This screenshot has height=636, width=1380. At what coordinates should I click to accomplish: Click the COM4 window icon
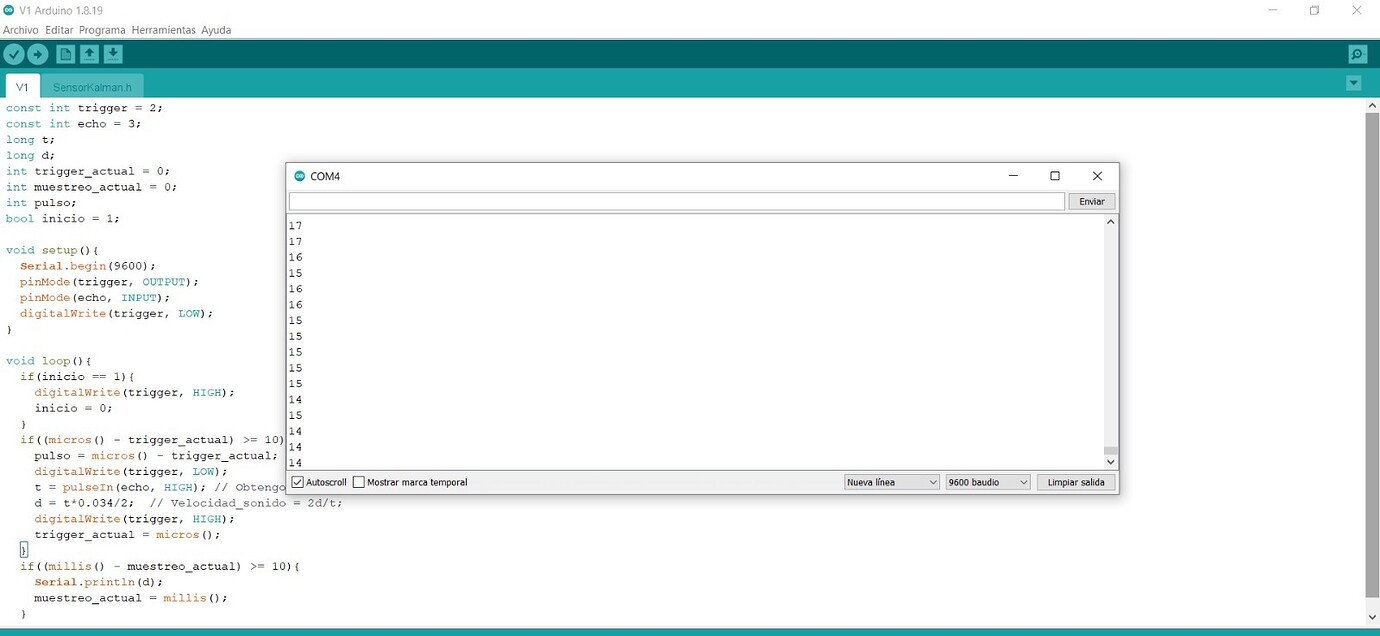299,176
